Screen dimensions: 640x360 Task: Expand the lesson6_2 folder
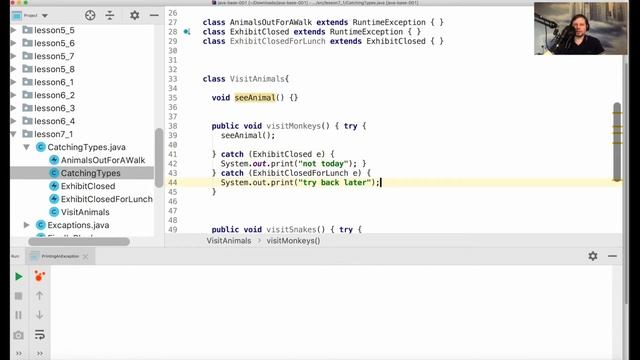[13, 95]
